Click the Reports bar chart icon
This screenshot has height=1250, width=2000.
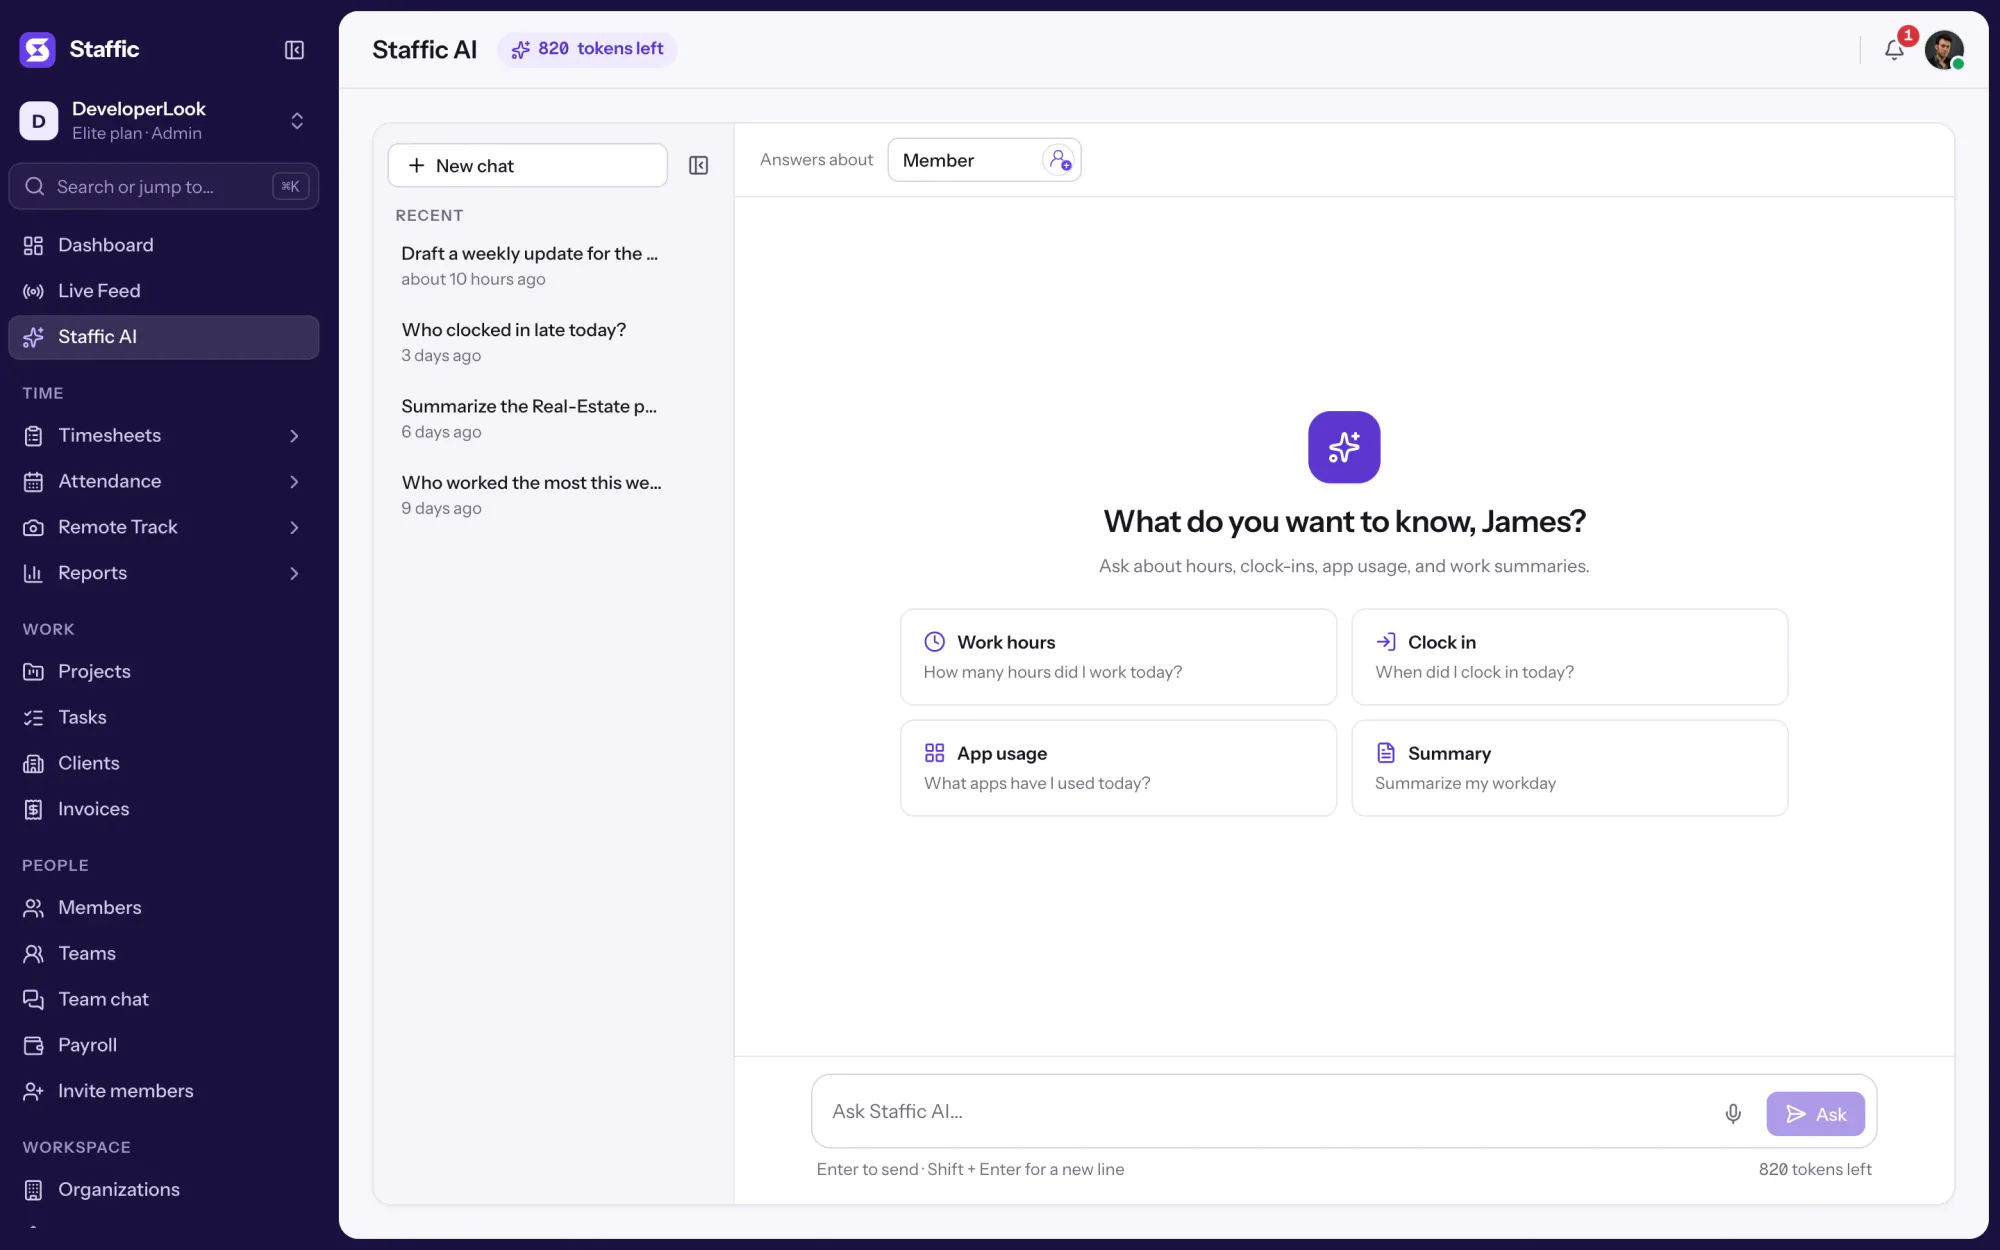(x=33, y=574)
